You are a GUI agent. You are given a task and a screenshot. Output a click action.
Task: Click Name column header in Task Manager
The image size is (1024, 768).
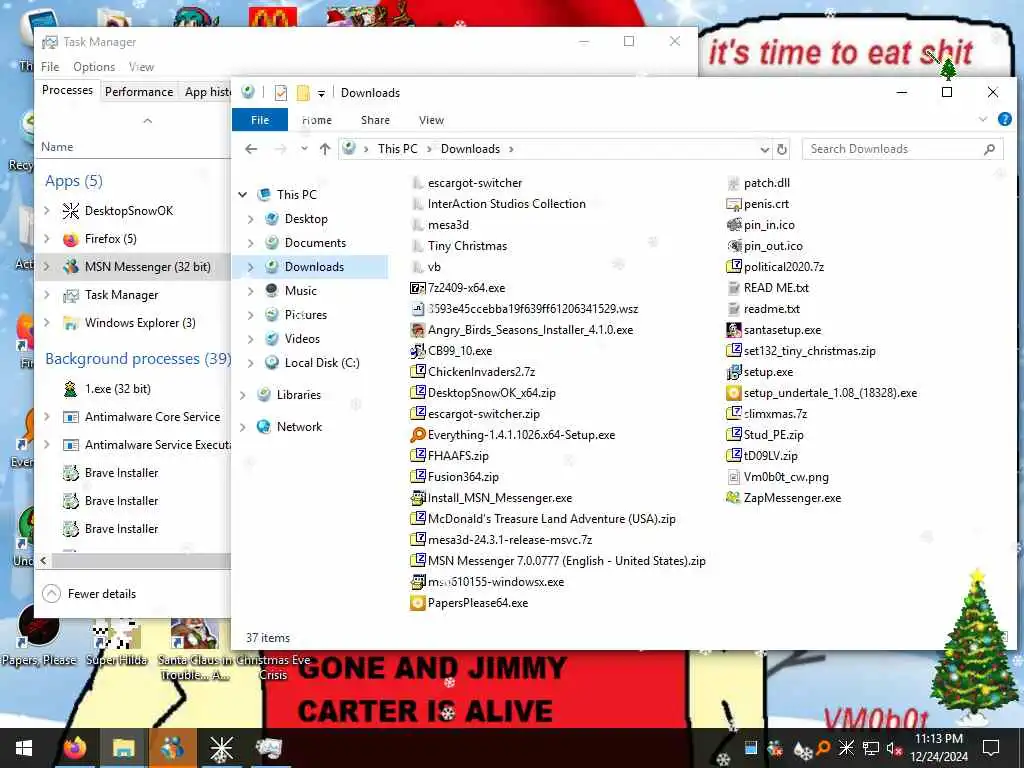[57, 147]
